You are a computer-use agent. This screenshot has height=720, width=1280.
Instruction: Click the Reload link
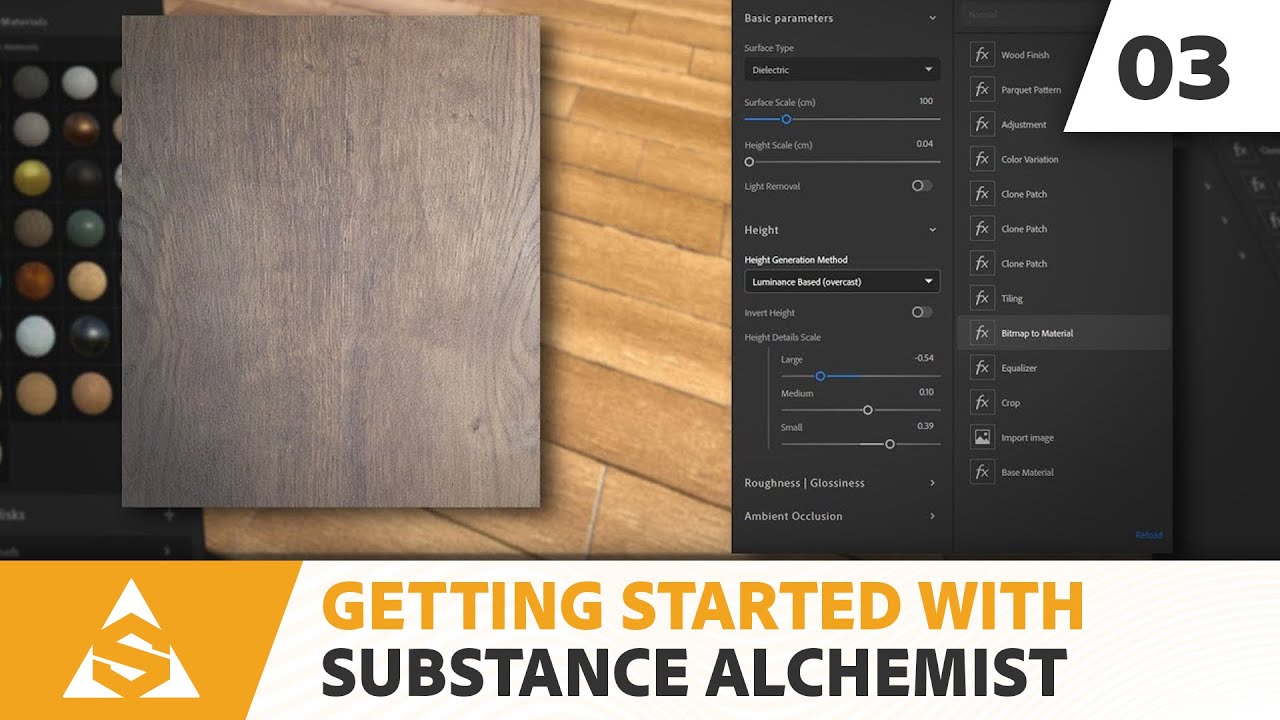[x=1149, y=535]
